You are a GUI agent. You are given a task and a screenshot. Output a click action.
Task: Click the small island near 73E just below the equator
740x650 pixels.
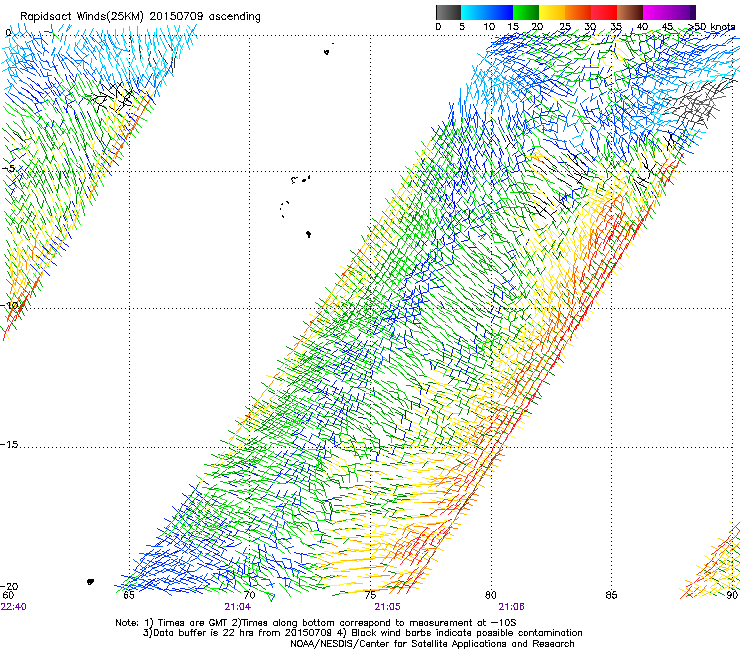(327, 52)
